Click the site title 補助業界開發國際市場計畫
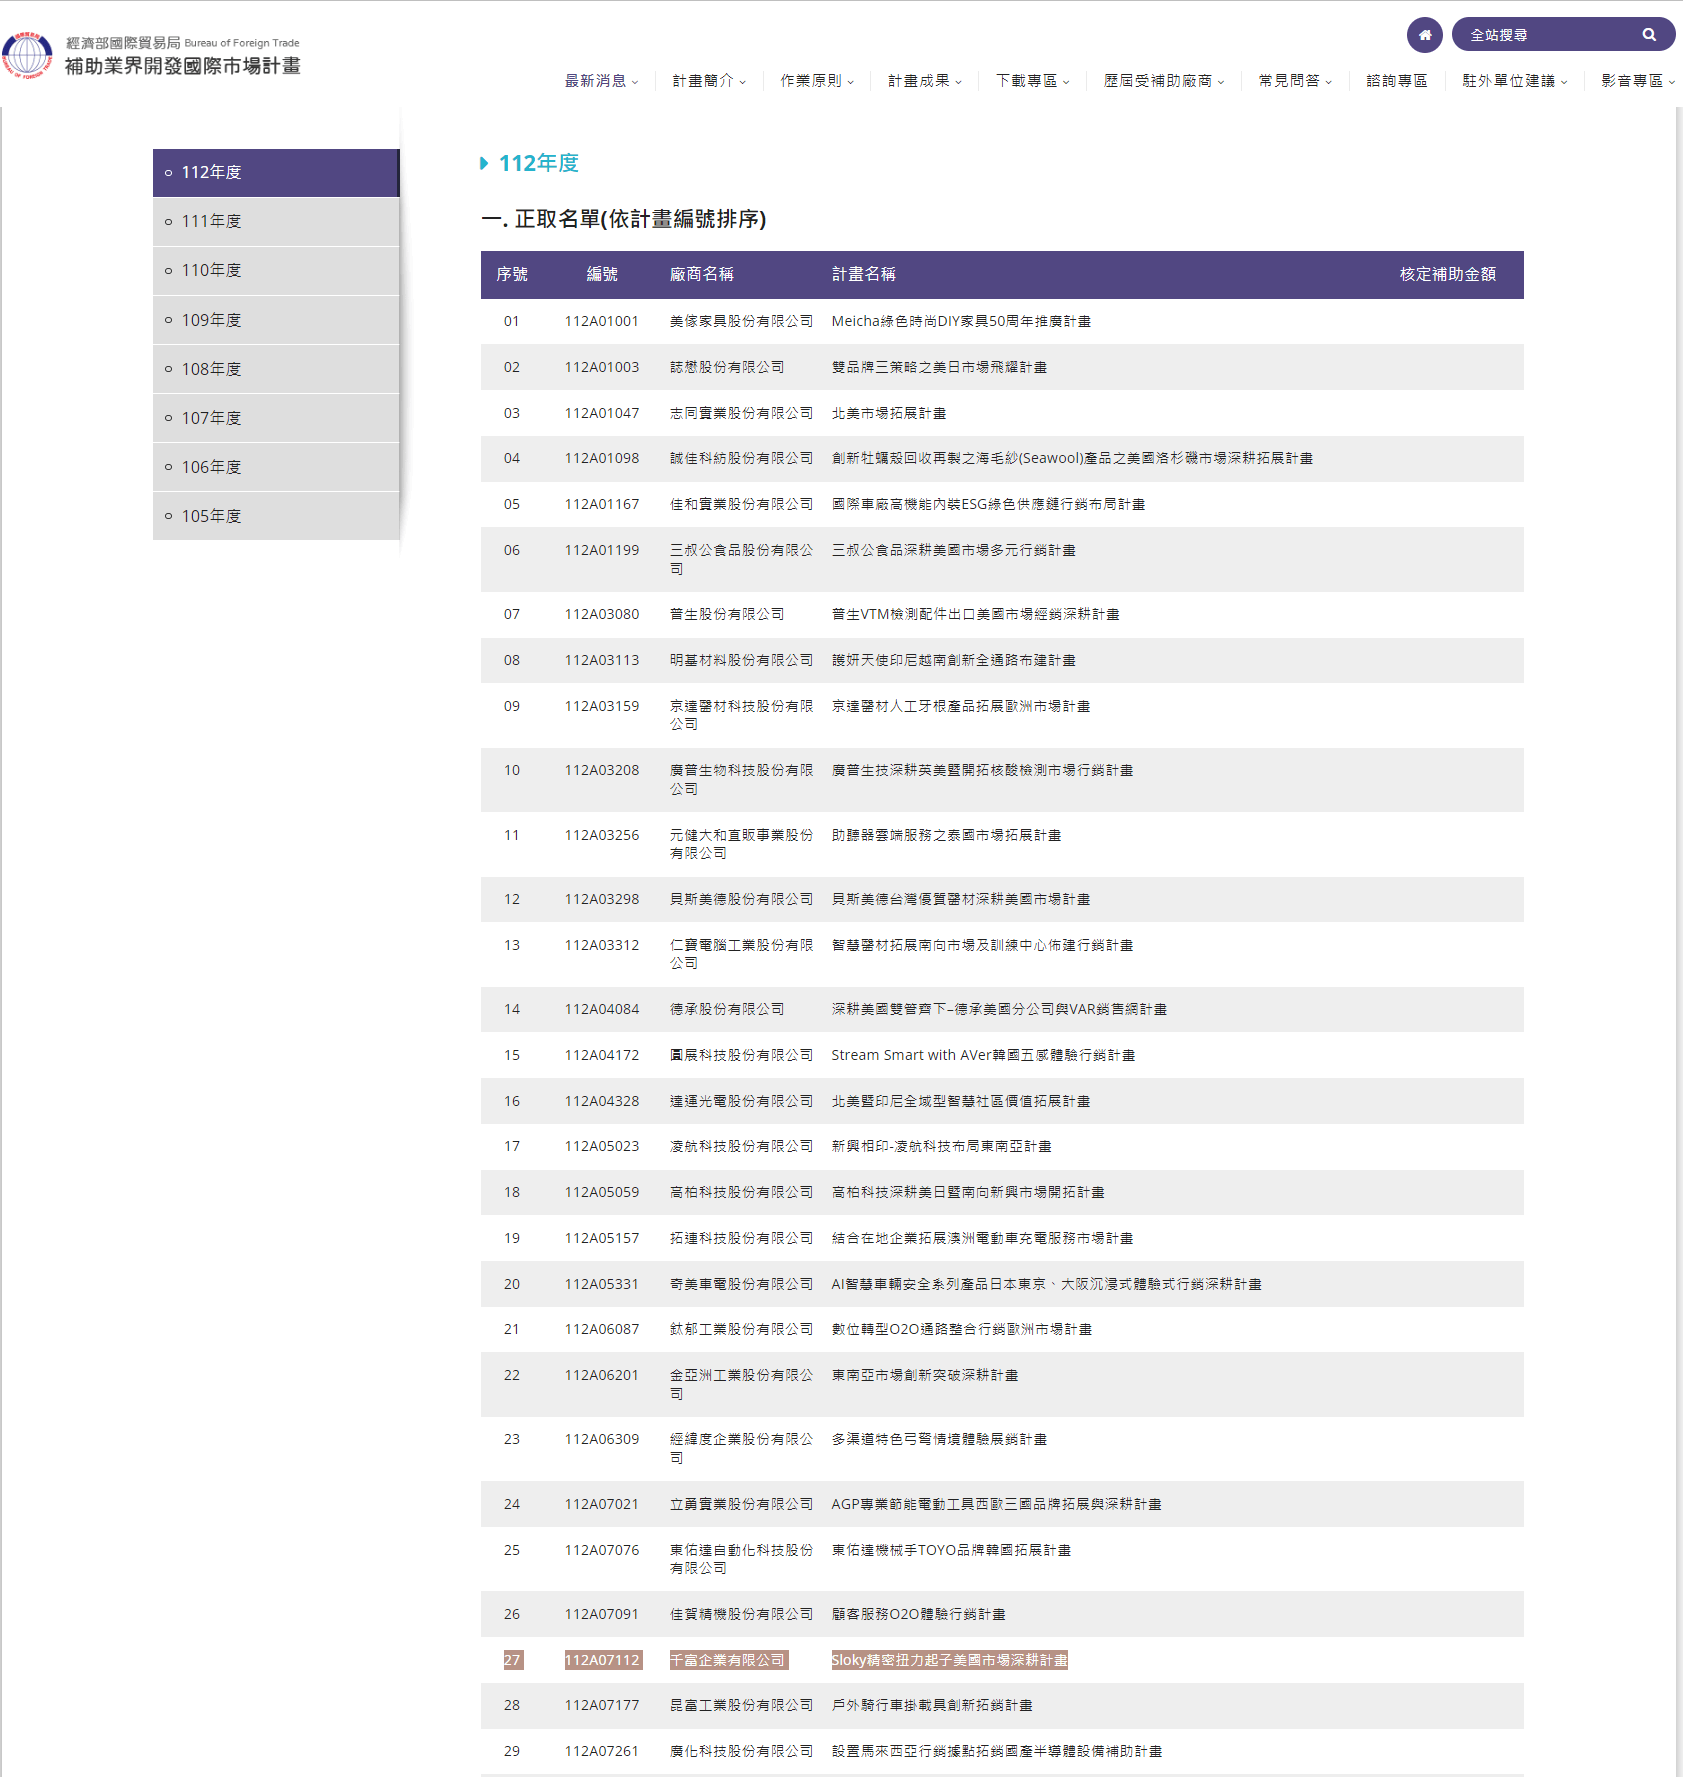This screenshot has width=1683, height=1777. click(183, 66)
